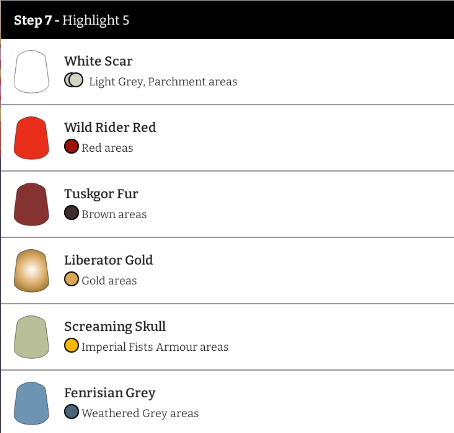Click the yellow circle beside Imperial Fists Armour

(71, 345)
